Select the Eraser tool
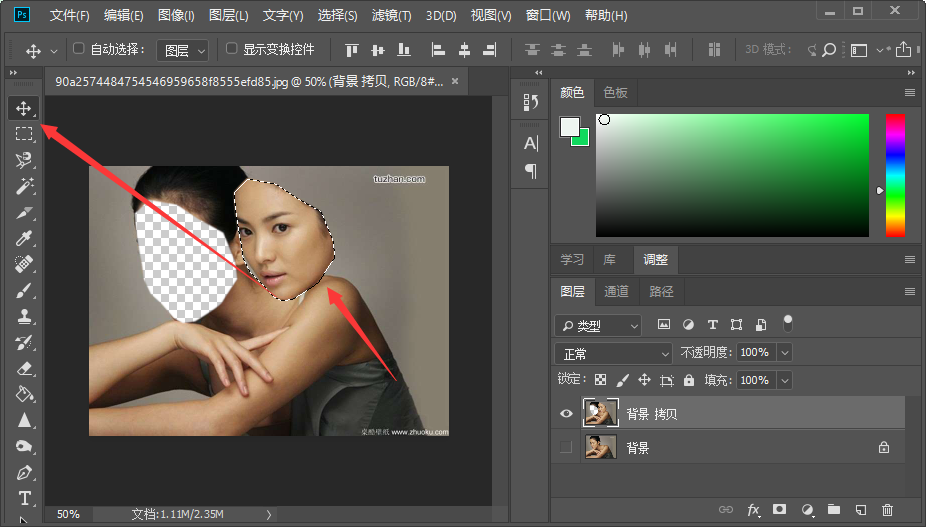The image size is (926, 527). coord(24,368)
